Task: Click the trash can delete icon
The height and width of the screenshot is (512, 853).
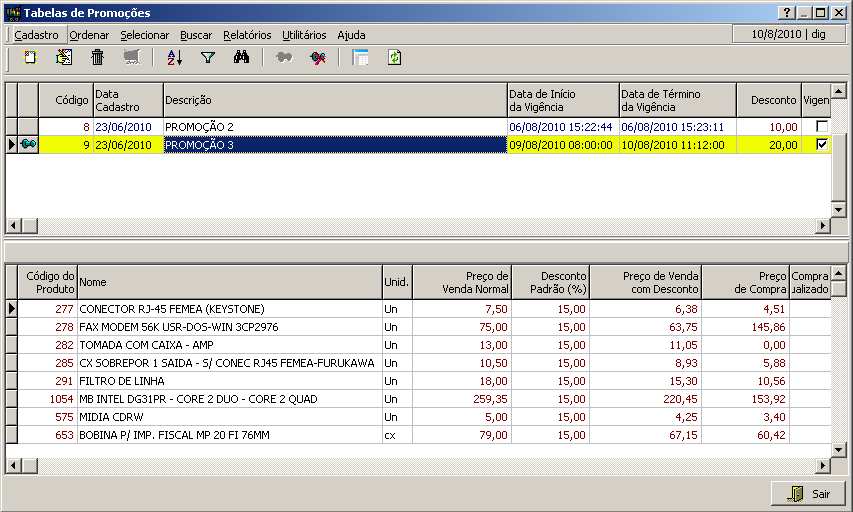Action: [97, 58]
